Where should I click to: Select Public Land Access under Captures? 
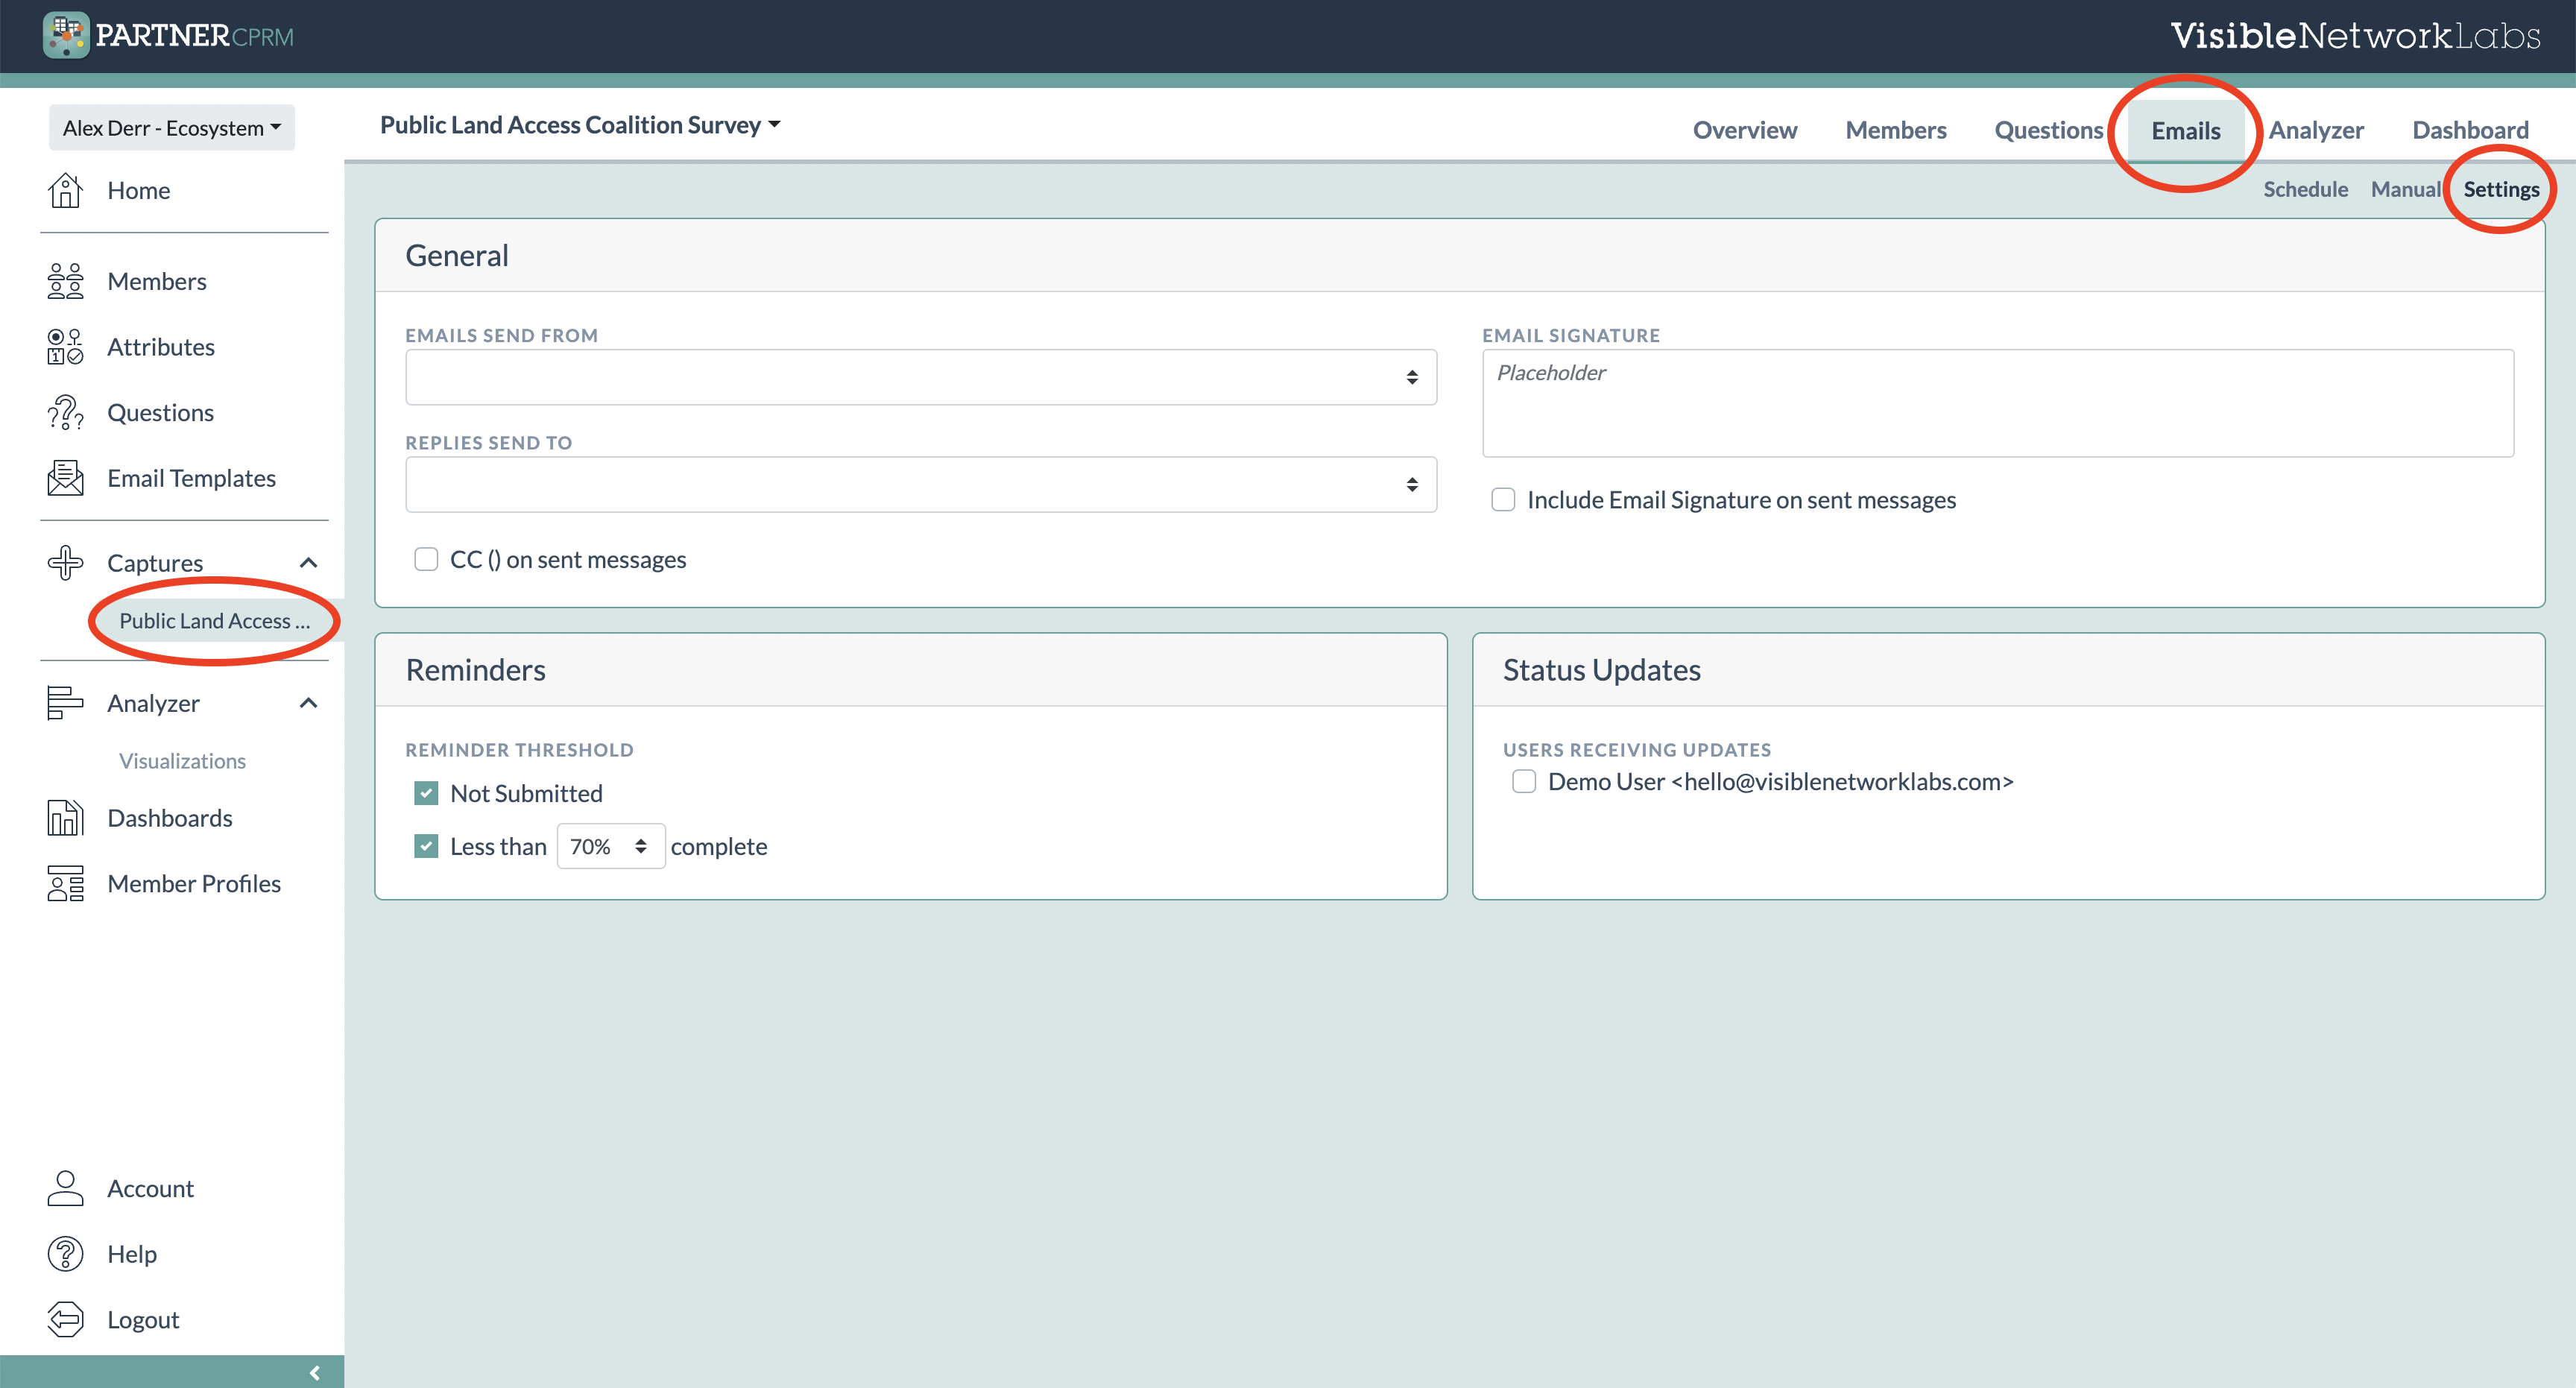[213, 620]
